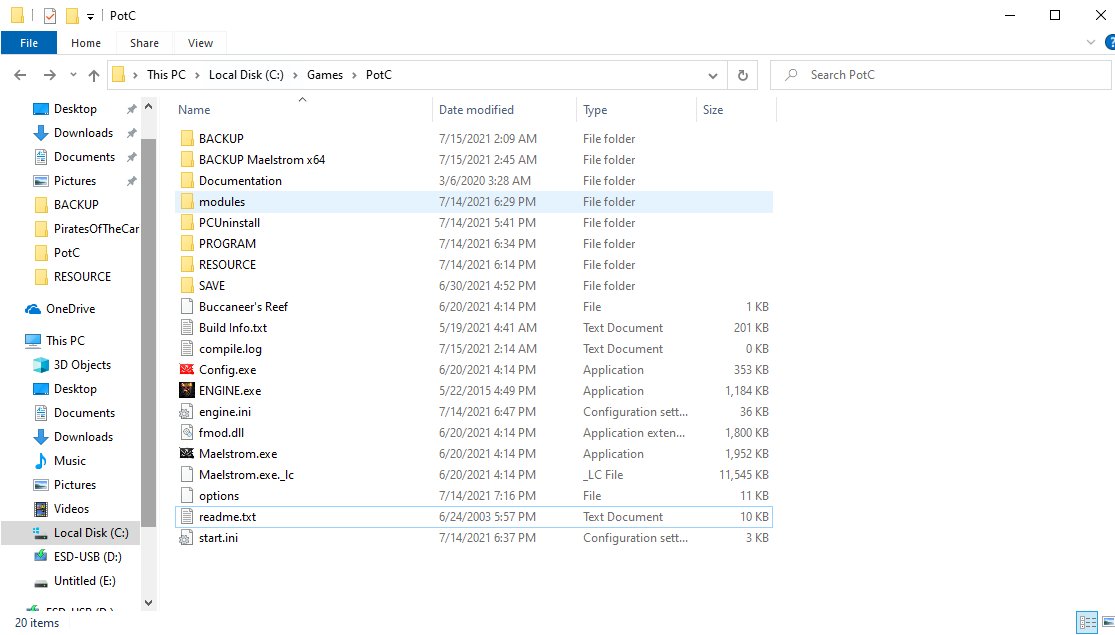Screen dimensions: 1115x635
Task: Refresh the PotC folder view
Action: (x=743, y=75)
